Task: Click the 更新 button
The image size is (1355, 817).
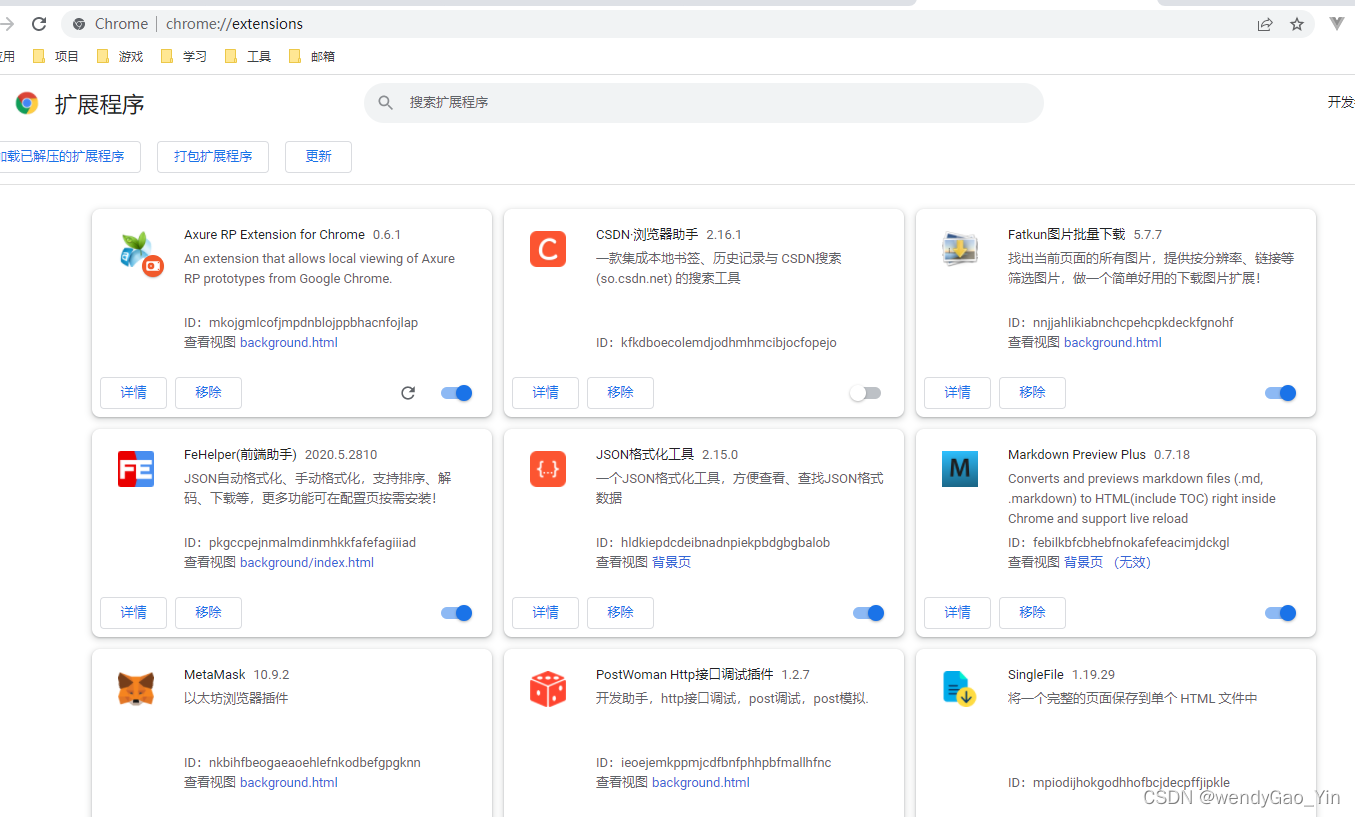Action: tap(318, 156)
